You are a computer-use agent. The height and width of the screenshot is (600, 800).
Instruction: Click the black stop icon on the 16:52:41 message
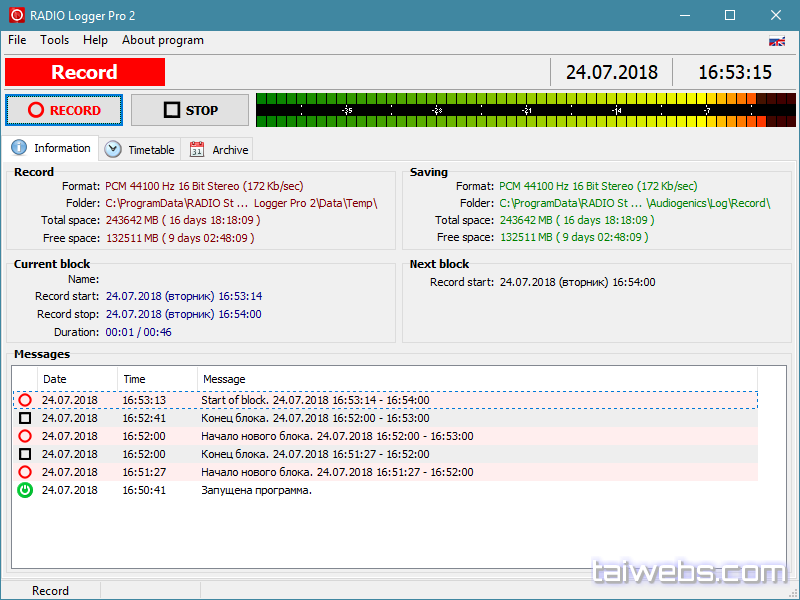click(x=25, y=418)
